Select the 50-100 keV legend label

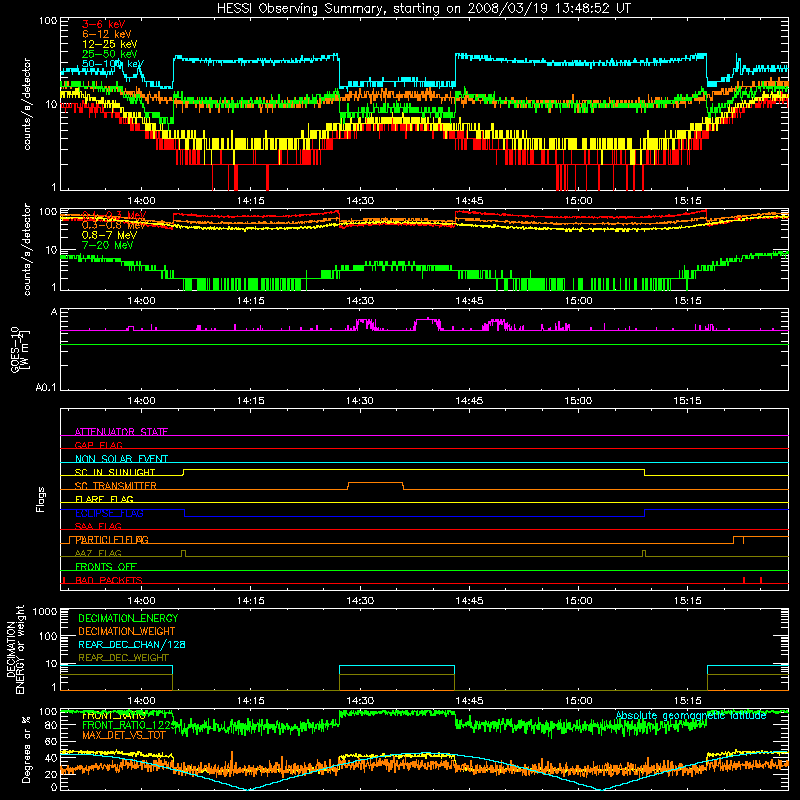pos(113,64)
